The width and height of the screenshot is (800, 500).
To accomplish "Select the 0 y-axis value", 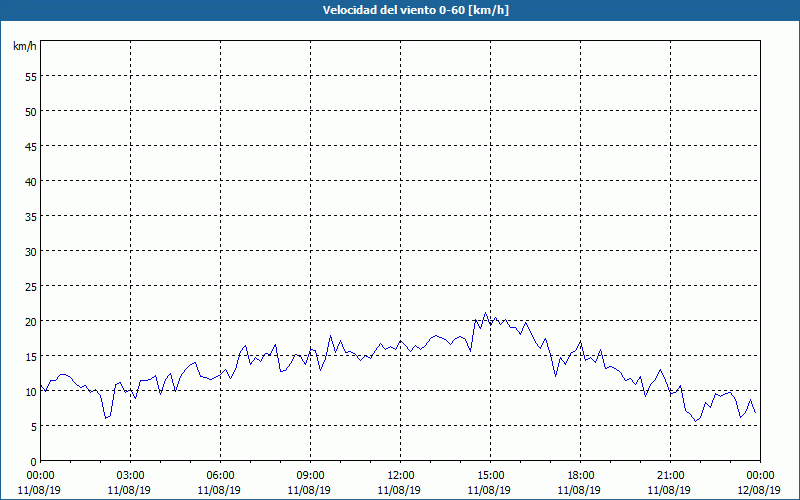I will coord(34,462).
